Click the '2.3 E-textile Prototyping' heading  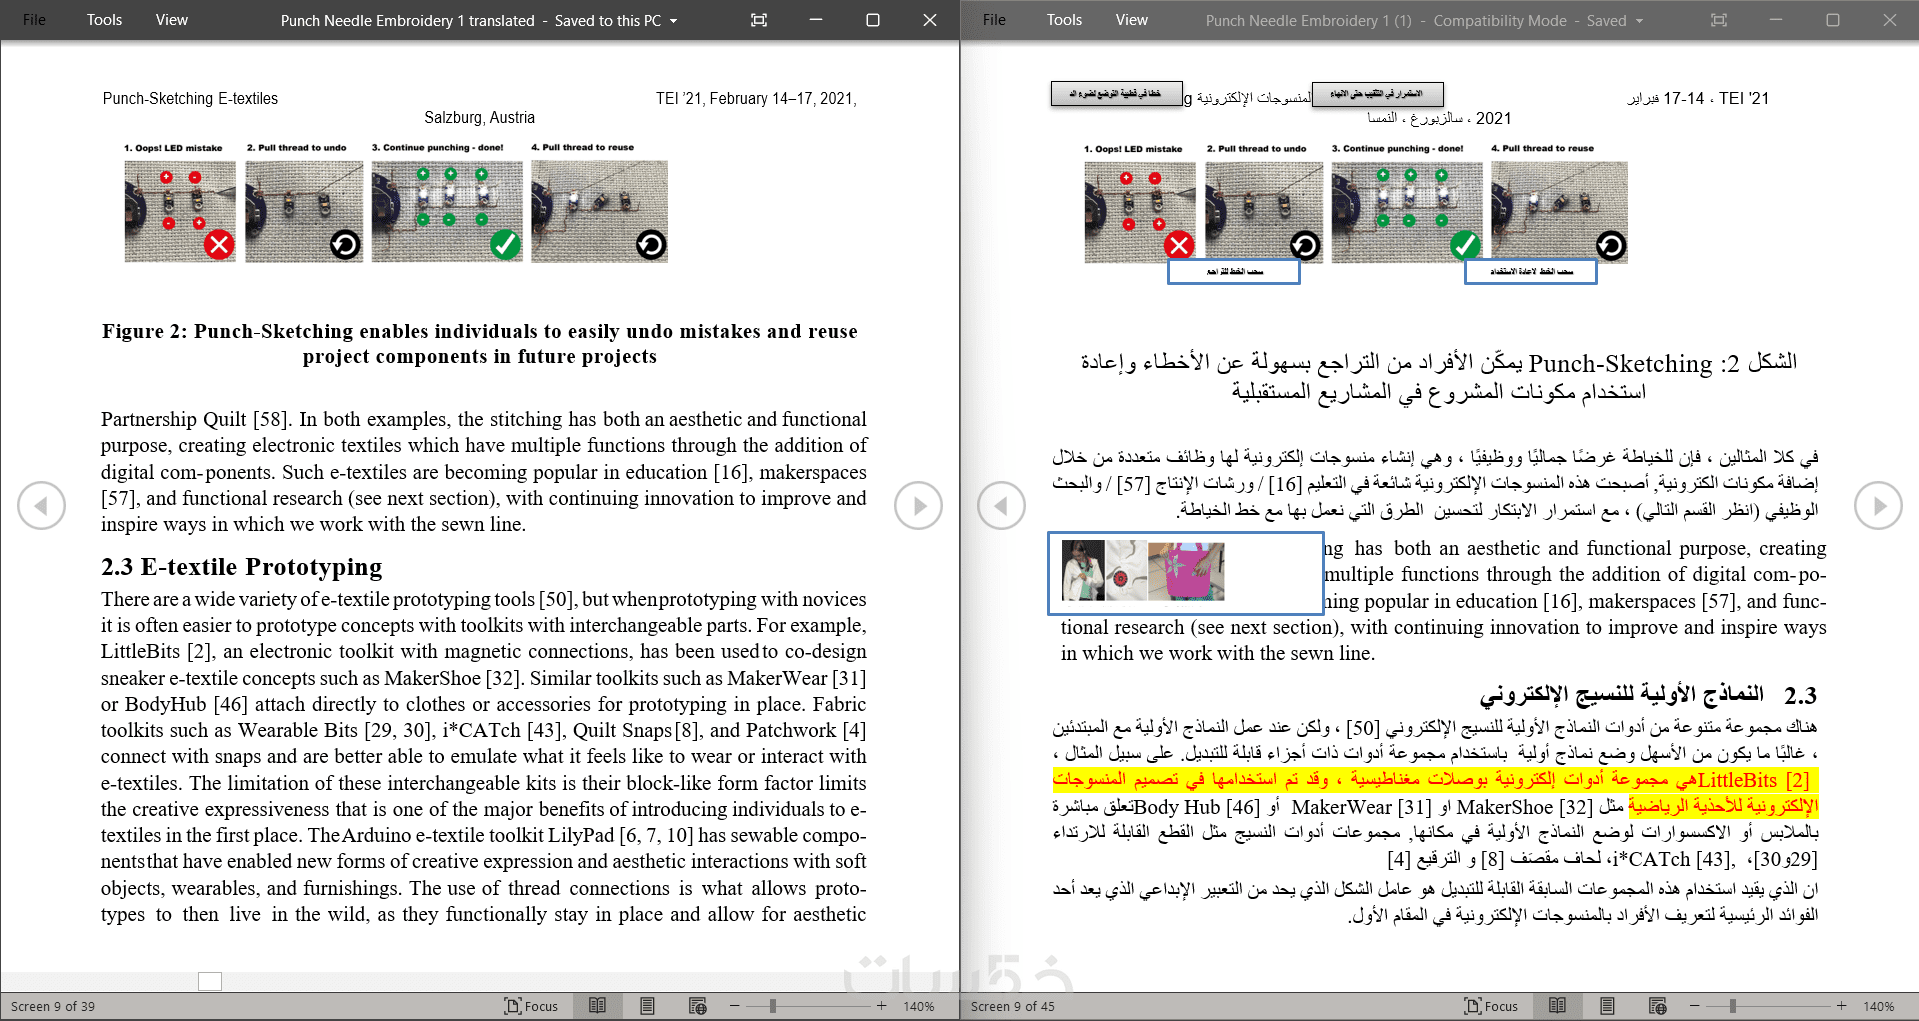point(241,567)
